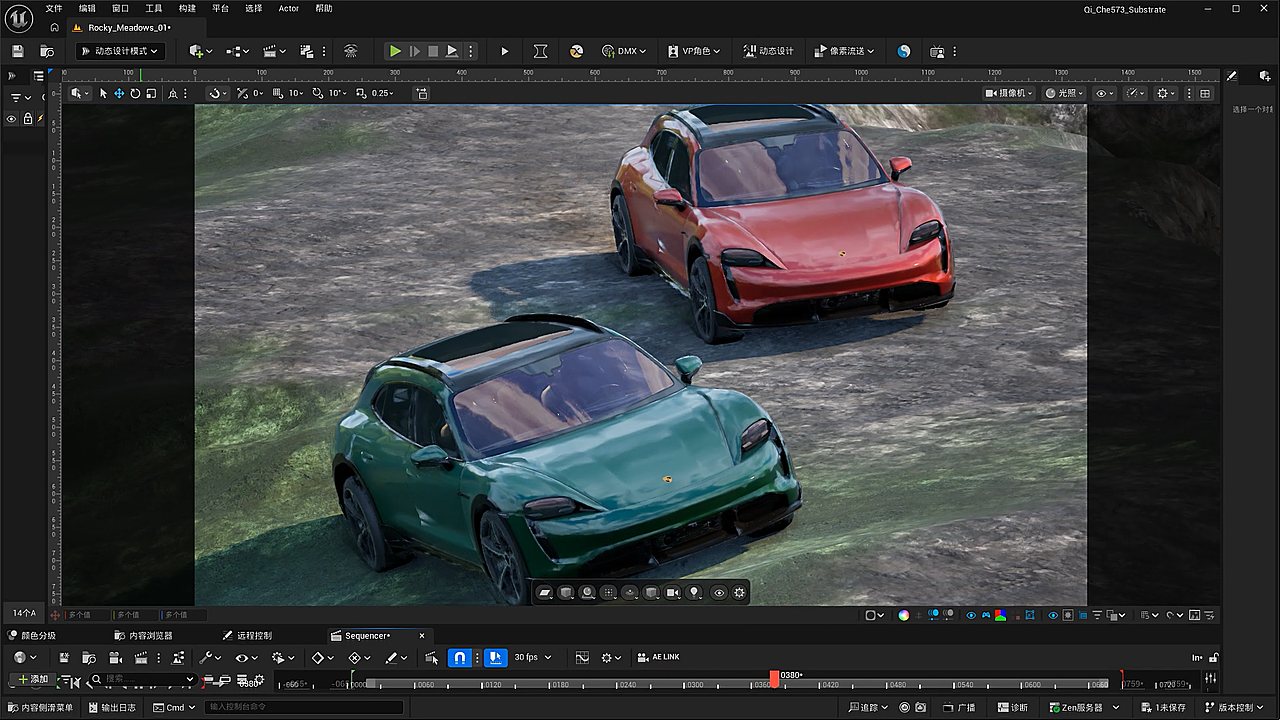Save the current level with the floppy icon
This screenshot has width=1280, height=720.
click(18, 51)
